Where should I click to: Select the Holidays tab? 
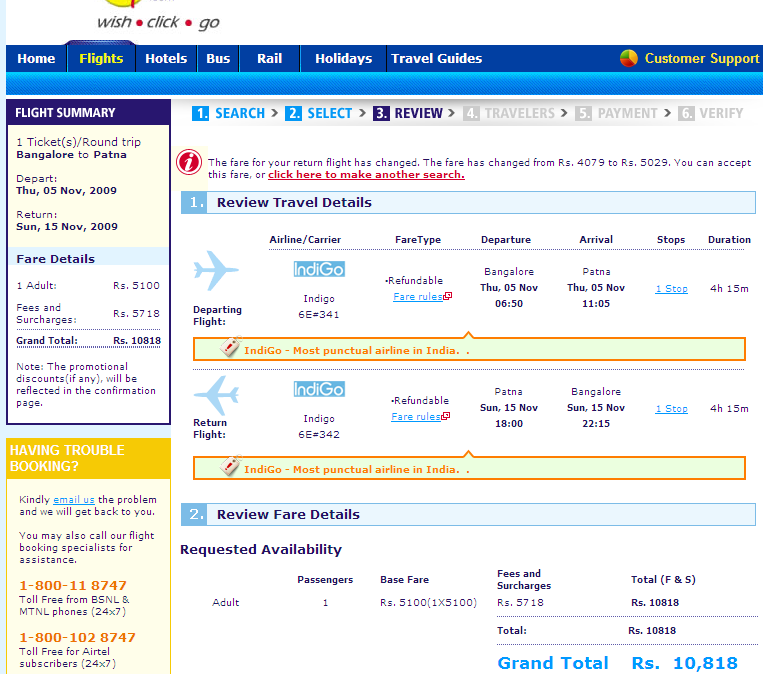click(344, 58)
